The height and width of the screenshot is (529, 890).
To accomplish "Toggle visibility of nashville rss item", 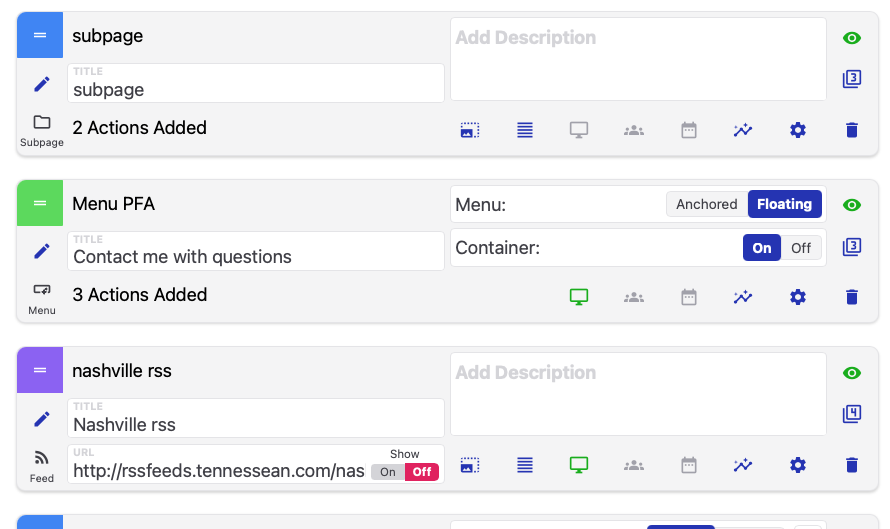I will 852,373.
